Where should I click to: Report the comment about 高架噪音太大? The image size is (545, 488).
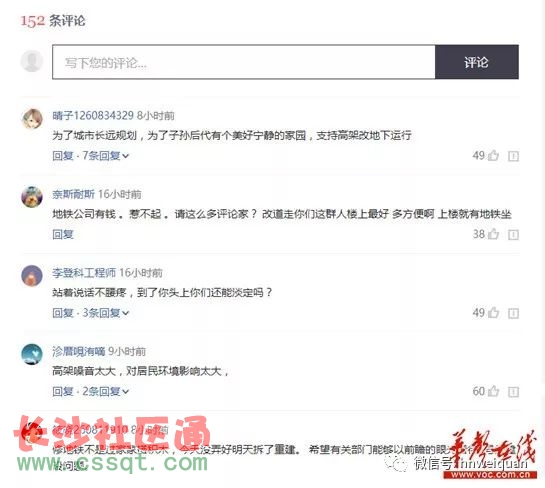[x=513, y=392]
